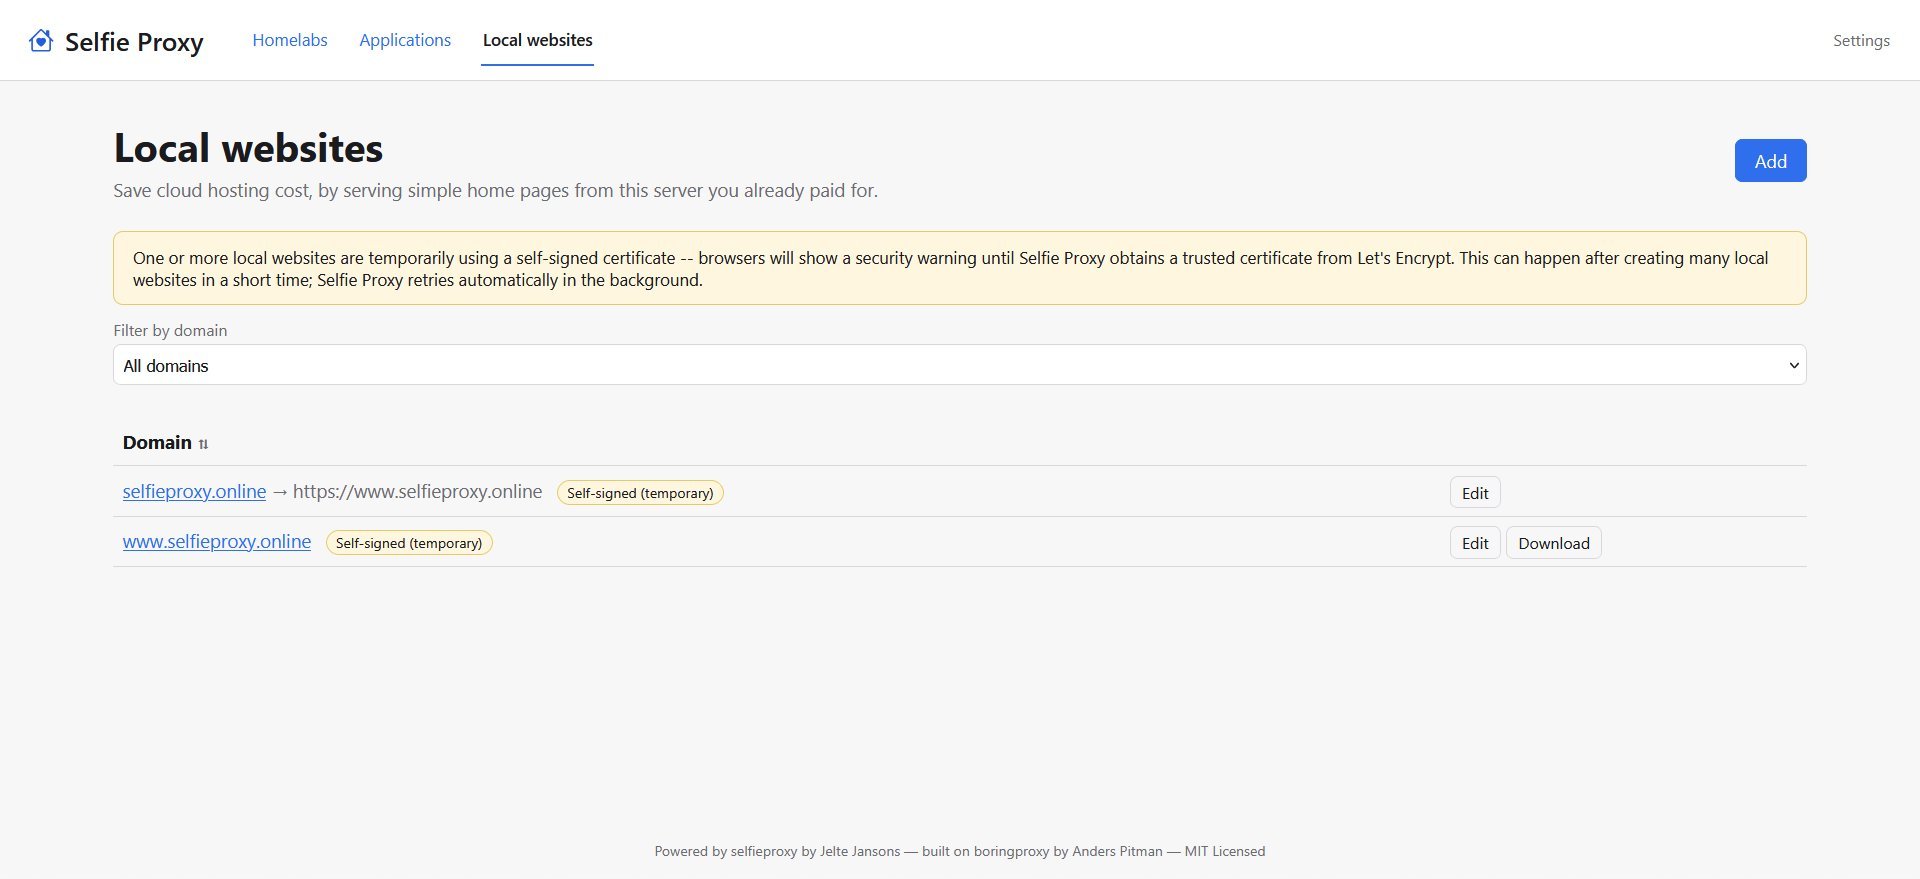The height and width of the screenshot is (879, 1920).
Task: Select the Local websites tab
Action: 537,40
